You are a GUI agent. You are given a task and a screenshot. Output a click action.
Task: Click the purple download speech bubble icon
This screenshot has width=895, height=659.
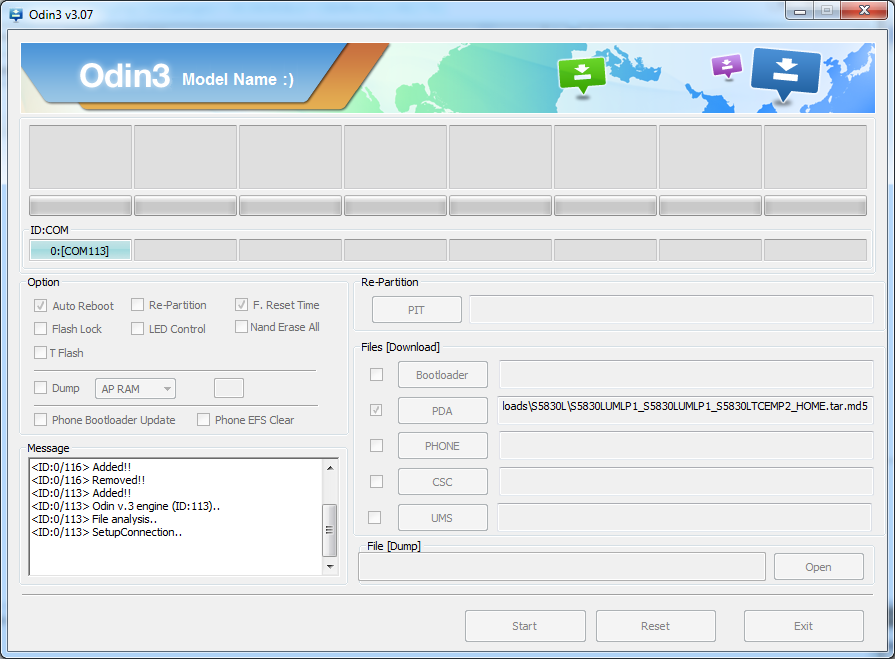coord(726,66)
